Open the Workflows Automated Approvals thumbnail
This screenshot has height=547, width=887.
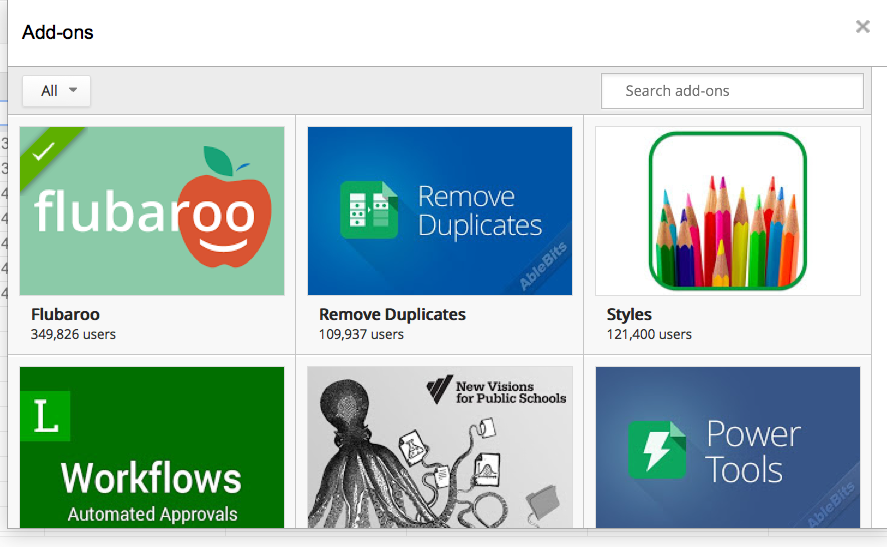pos(152,447)
